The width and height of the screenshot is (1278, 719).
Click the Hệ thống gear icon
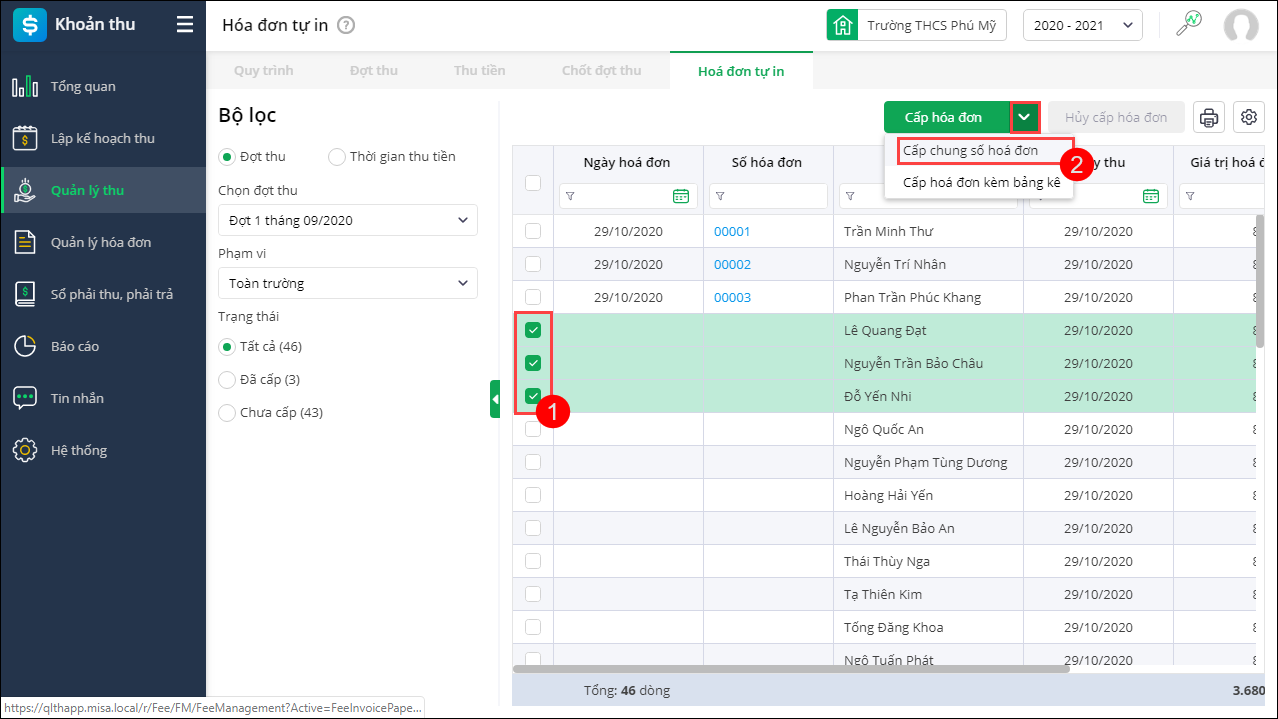25,450
